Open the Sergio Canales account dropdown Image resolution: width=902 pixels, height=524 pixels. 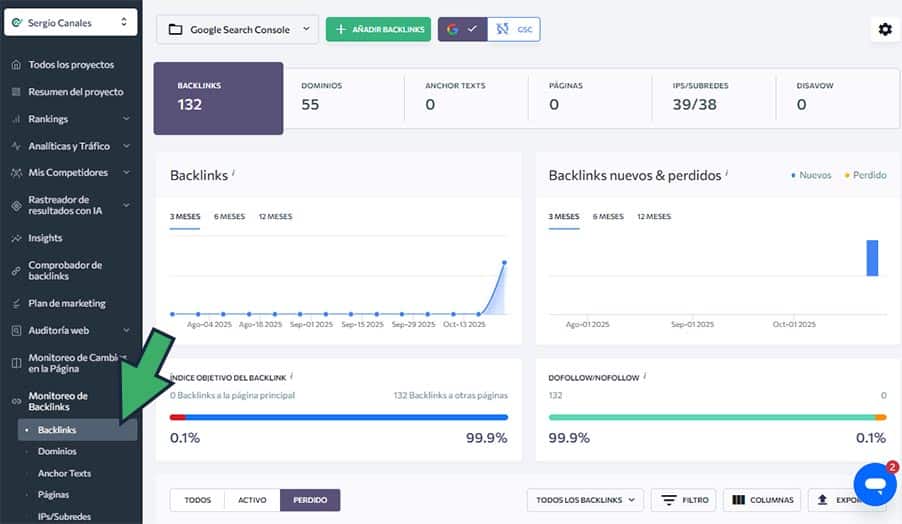(70, 21)
